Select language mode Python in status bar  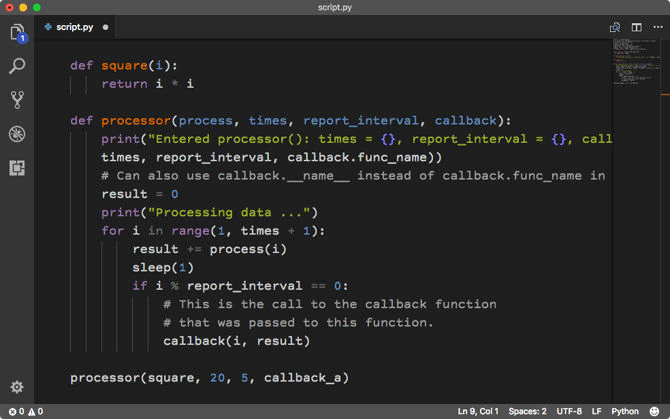click(625, 411)
